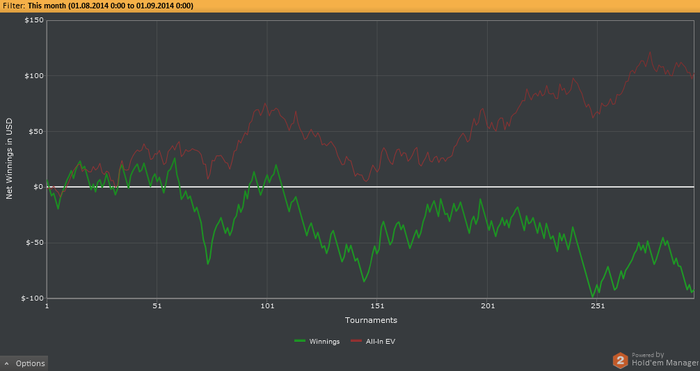Click the Net Winnings in USD axis title

point(9,158)
